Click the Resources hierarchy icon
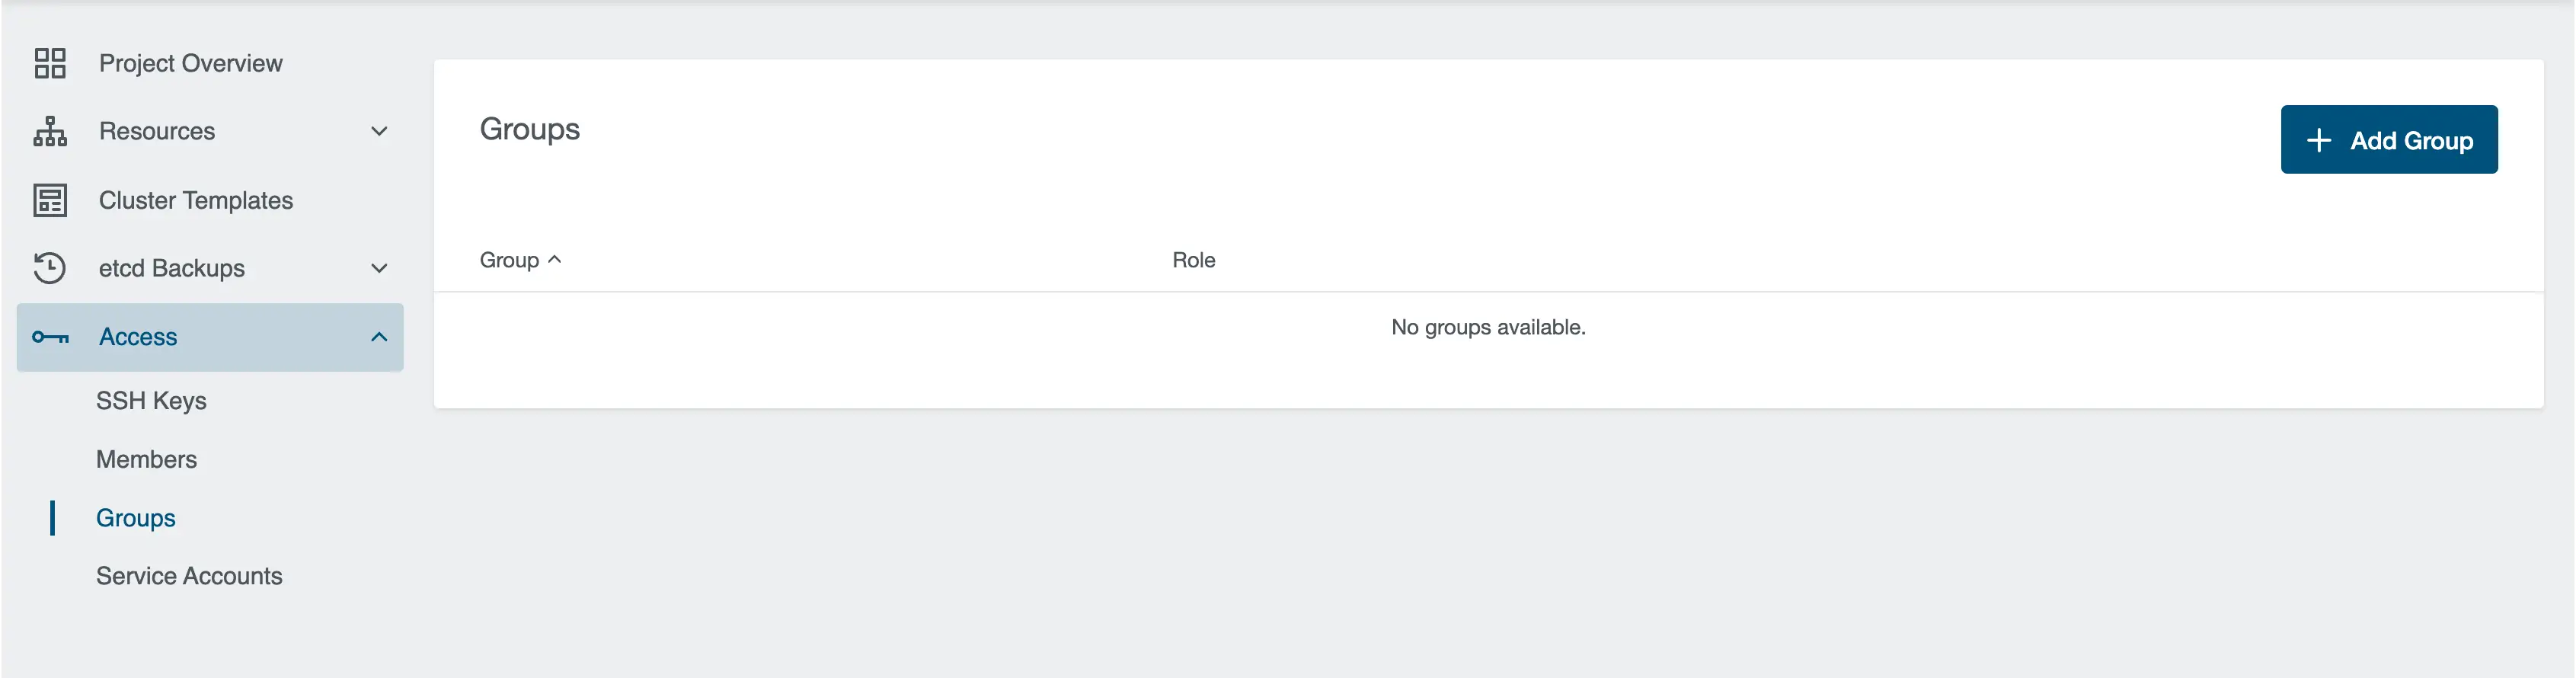 point(50,130)
